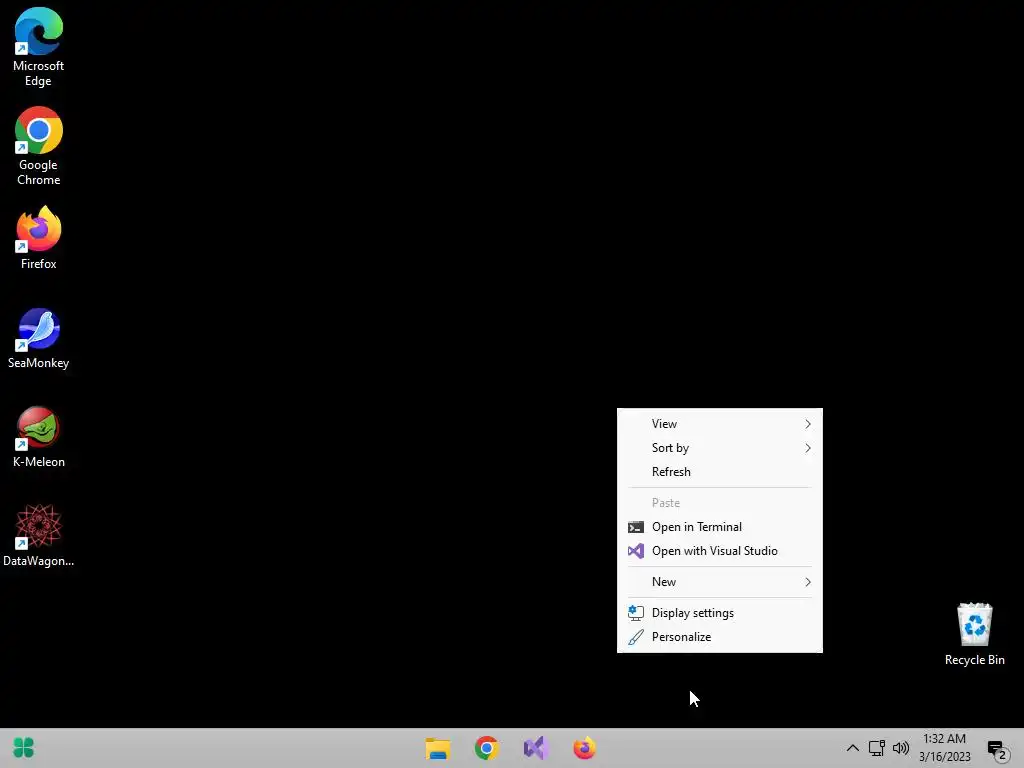The image size is (1024, 768).
Task: Click the volume speaker tray icon
Action: [901, 748]
